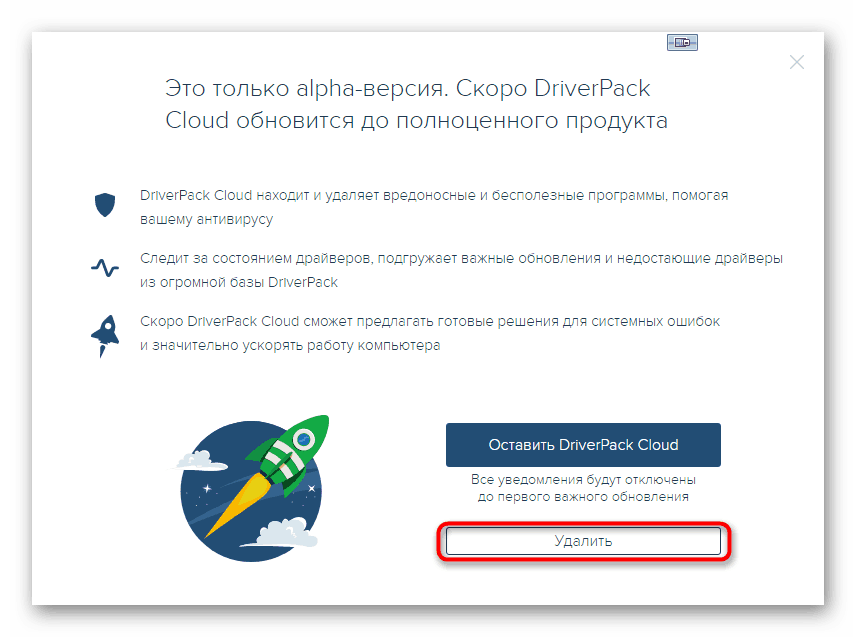Click the shield icon beside antivirus text
Screen dimensions: 856x637
[x=105, y=205]
